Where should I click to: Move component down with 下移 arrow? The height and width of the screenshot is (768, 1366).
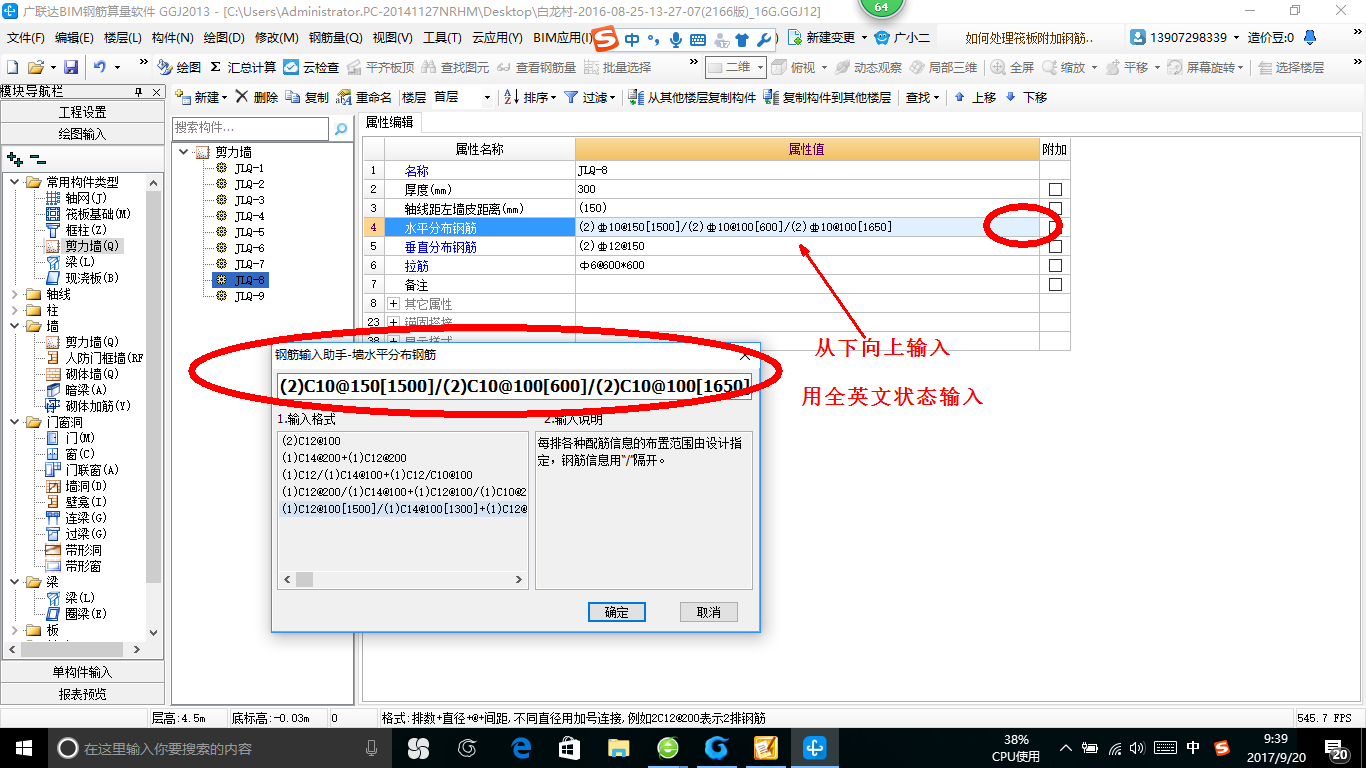pyautogui.click(x=1026, y=97)
